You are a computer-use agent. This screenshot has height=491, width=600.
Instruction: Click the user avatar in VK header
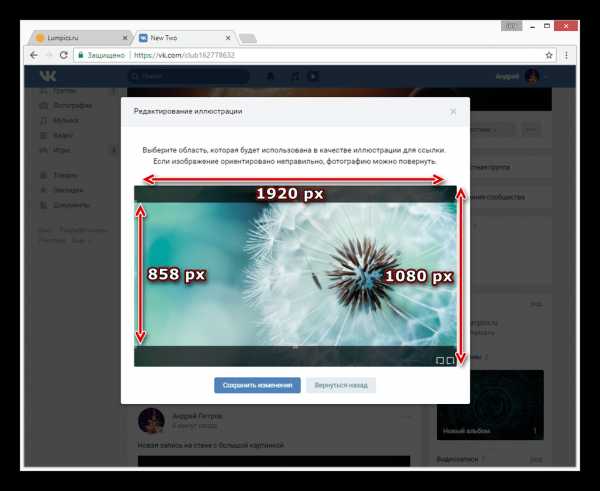click(532, 76)
